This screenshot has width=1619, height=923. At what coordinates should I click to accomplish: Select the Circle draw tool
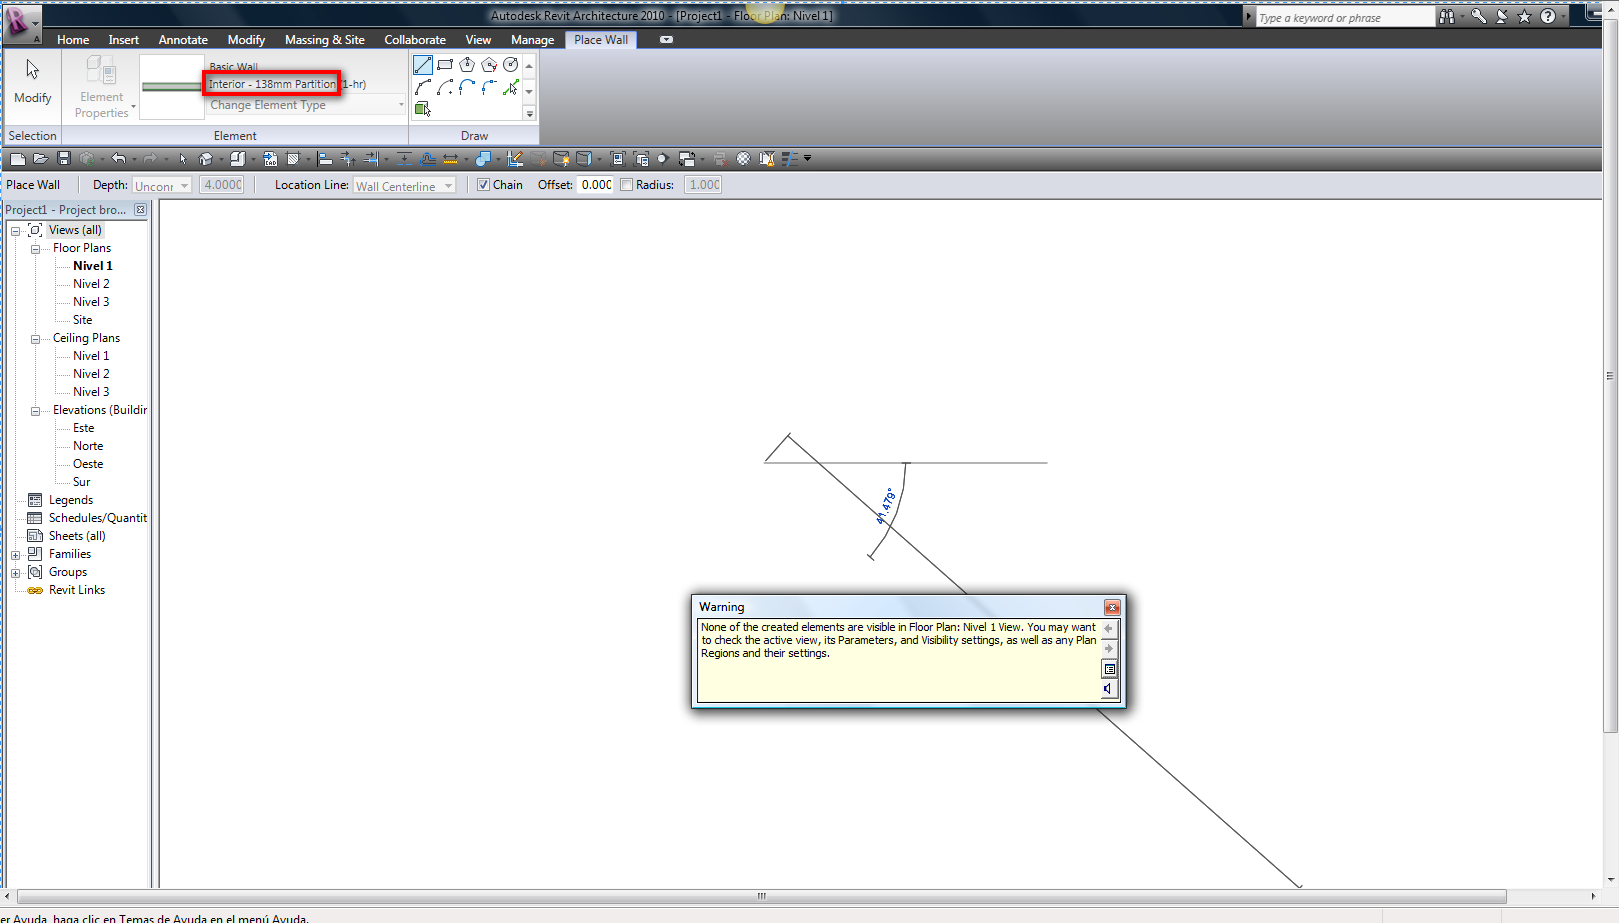click(x=511, y=65)
